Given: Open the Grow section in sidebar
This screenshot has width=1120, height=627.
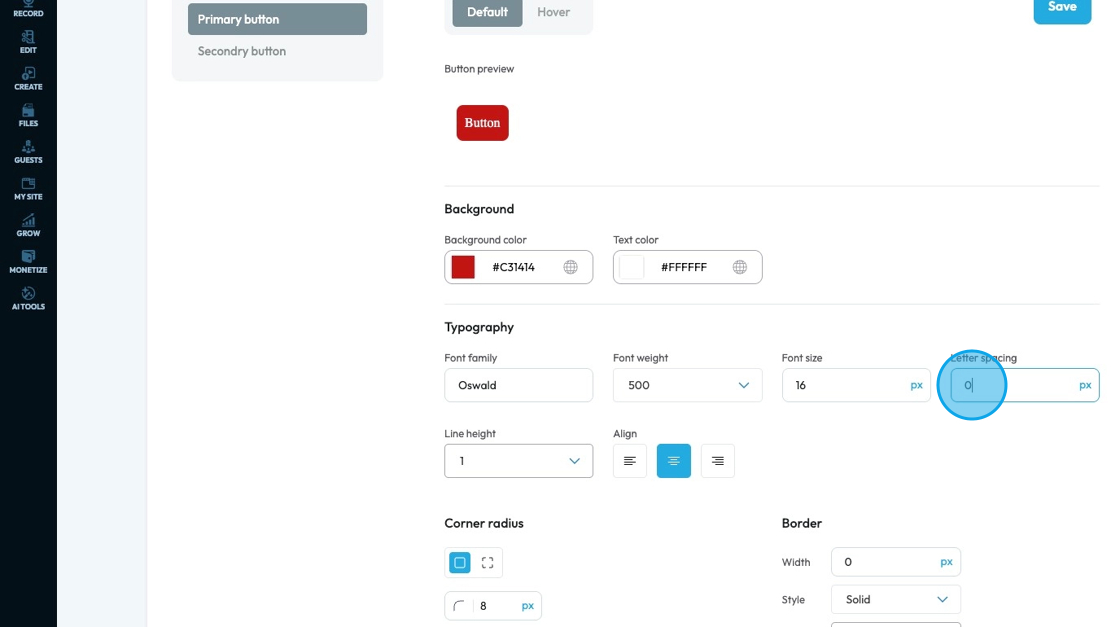Looking at the screenshot, I should point(28,225).
